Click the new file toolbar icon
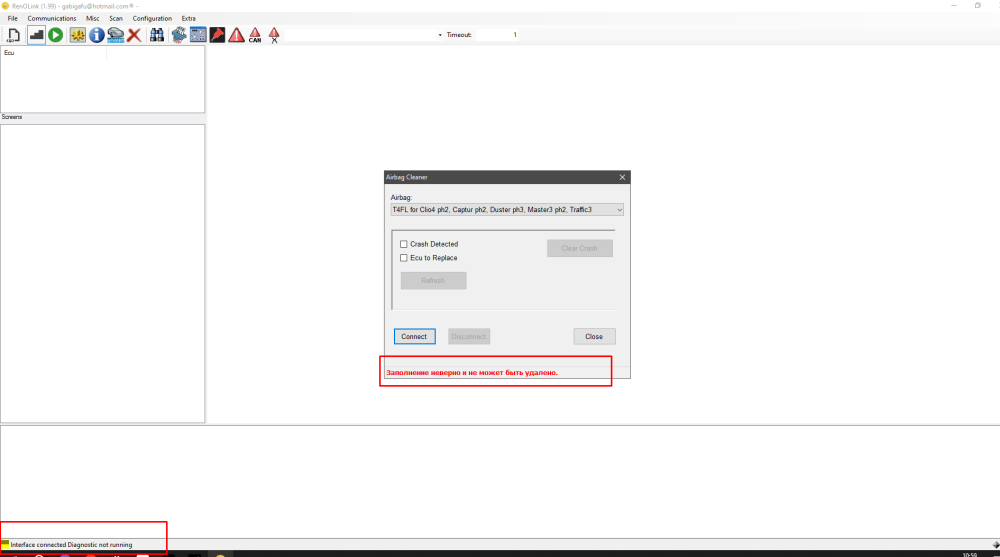Viewport: 1000px width, 557px height. click(13, 35)
